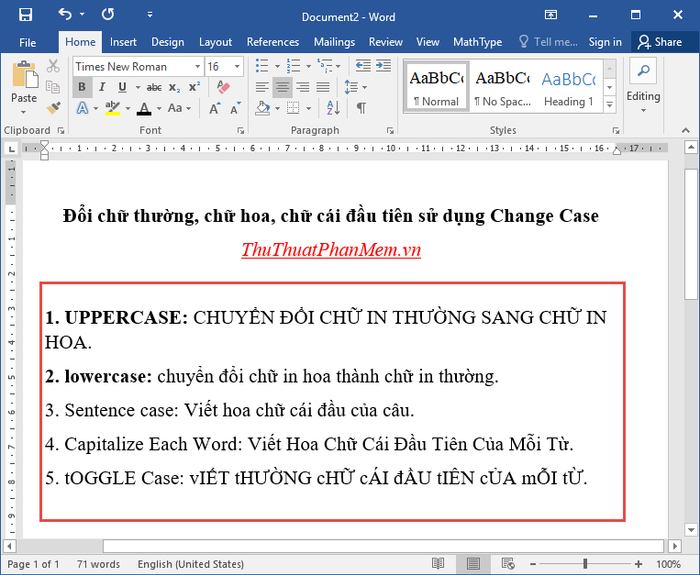
Task: Click the Justify alignment icon
Action: click(323, 87)
